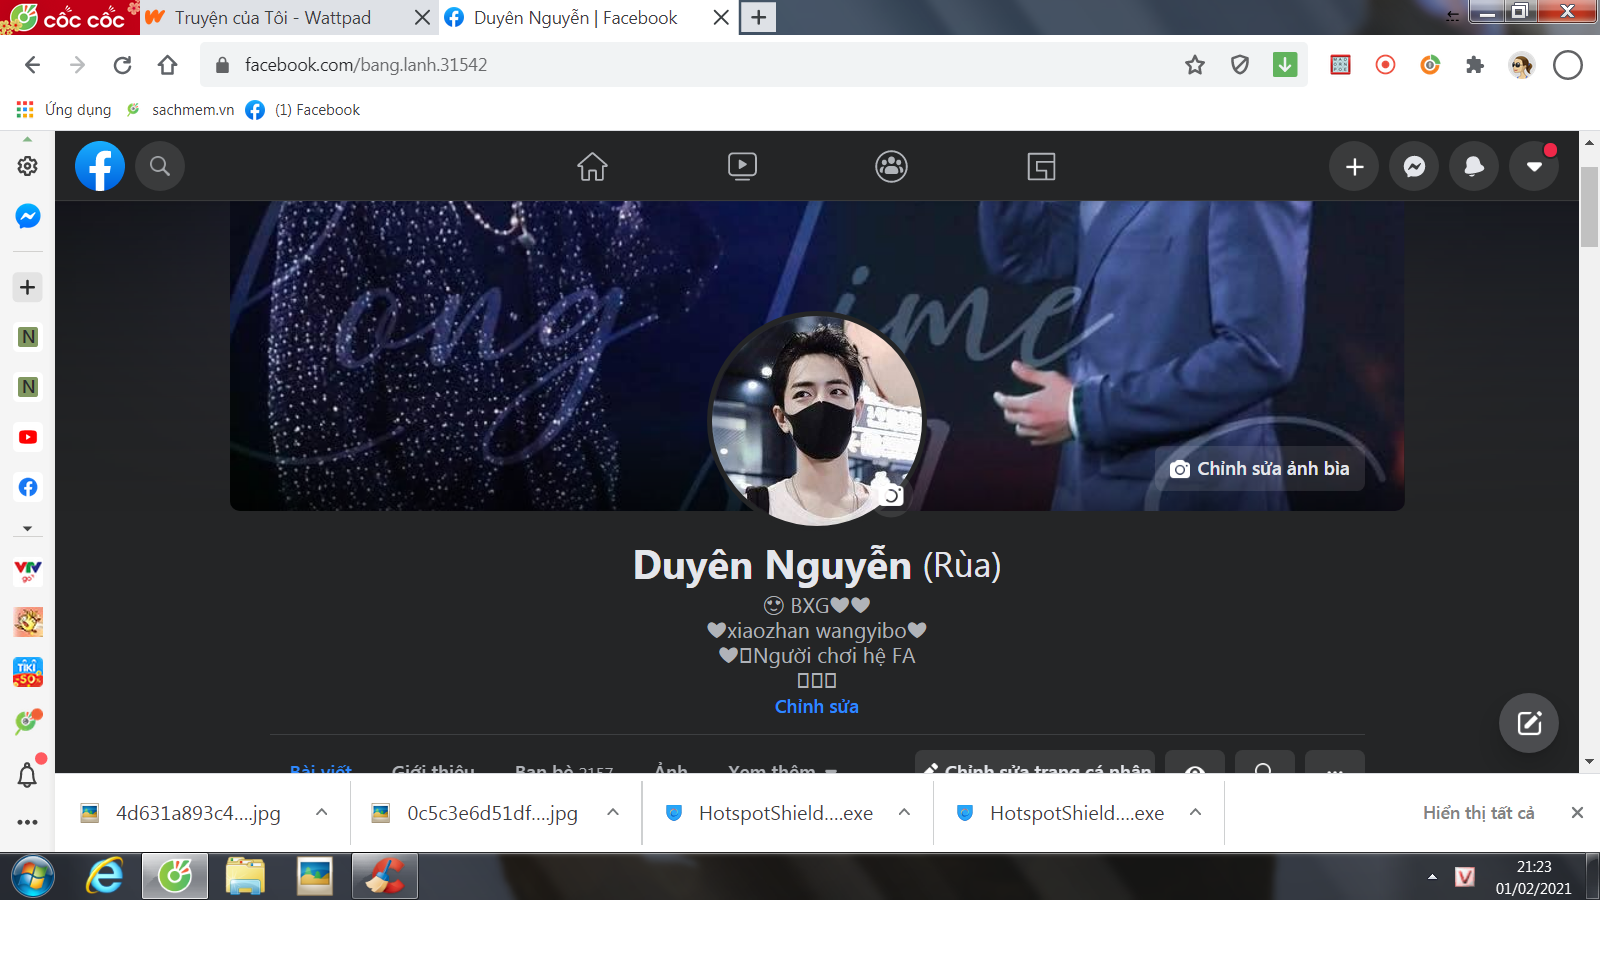This screenshot has height=960, width=1600.
Task: Expand options for 4d631a893c4 jpg download
Action: (321, 813)
